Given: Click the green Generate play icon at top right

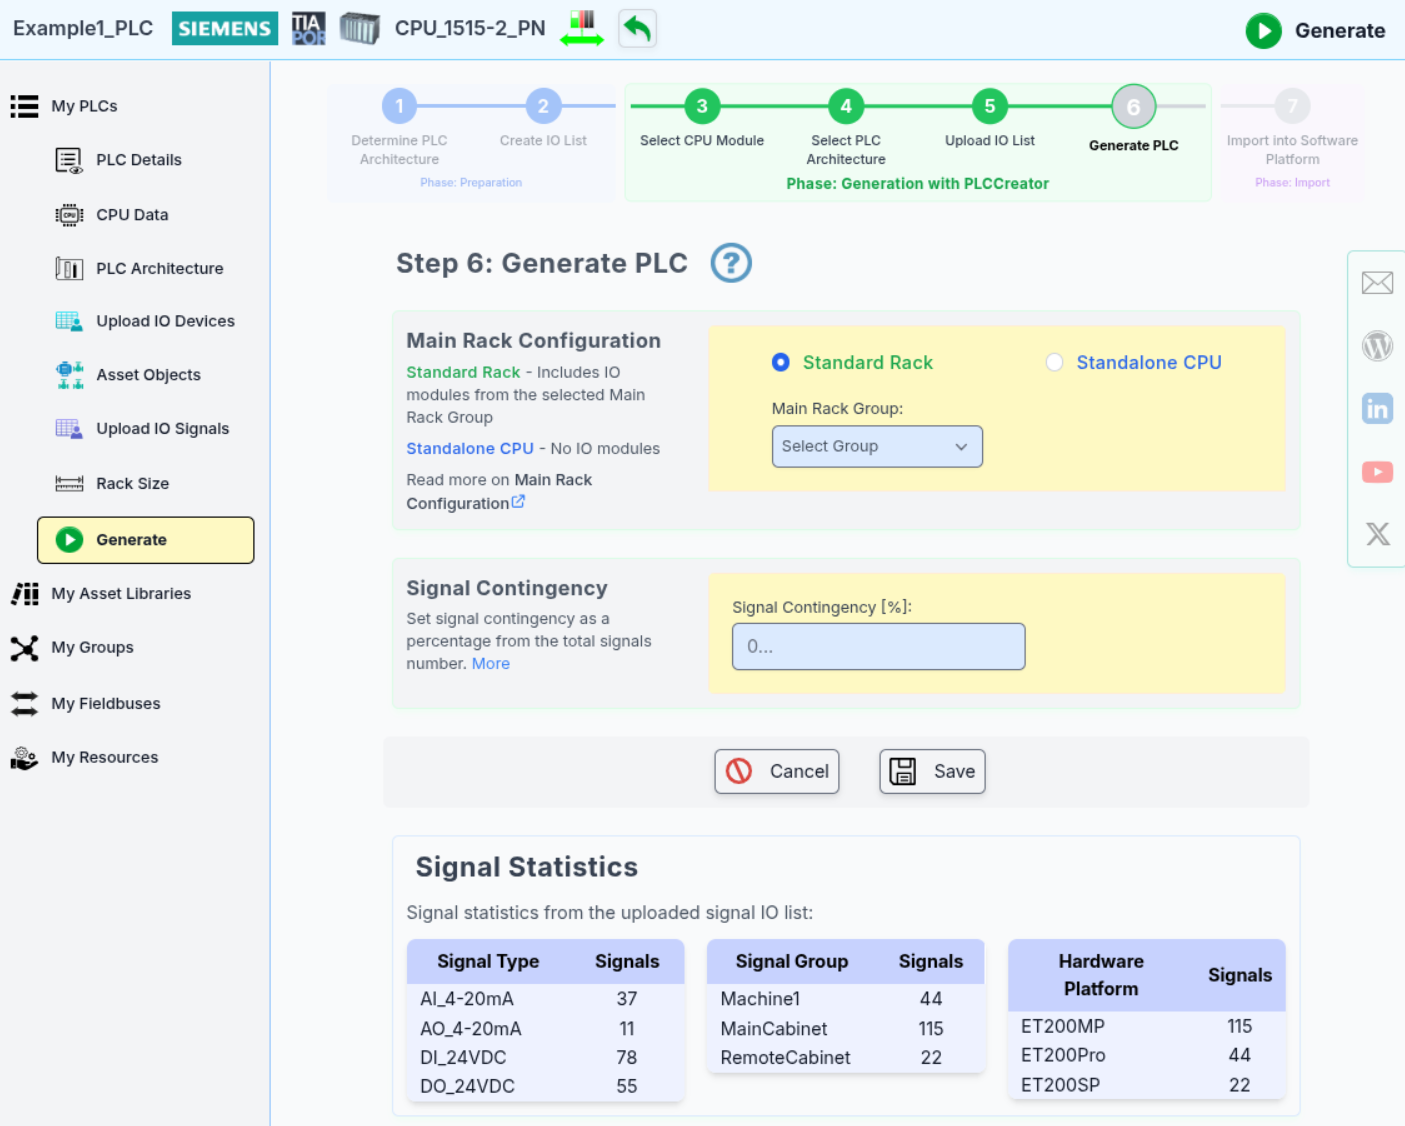Looking at the screenshot, I should 1263,31.
